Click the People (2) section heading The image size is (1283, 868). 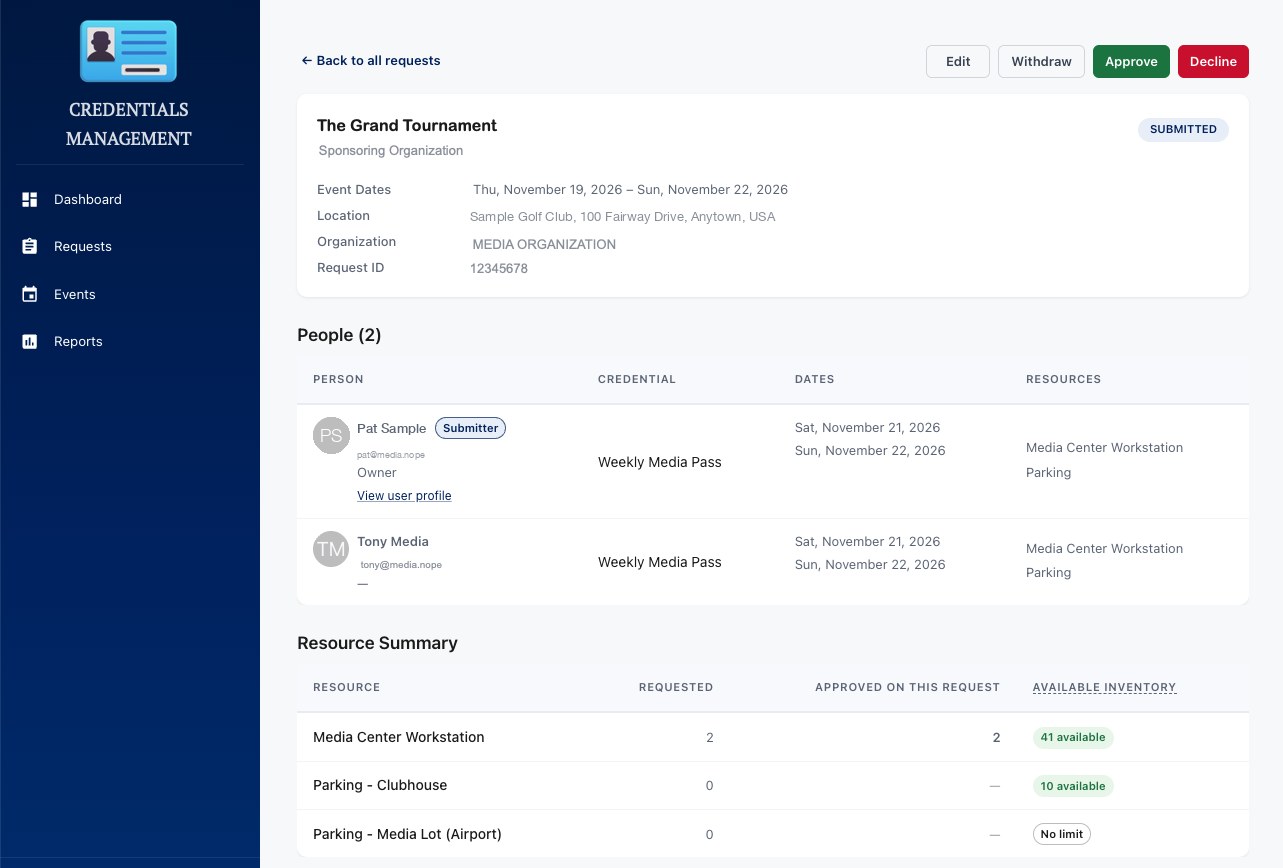(x=339, y=336)
